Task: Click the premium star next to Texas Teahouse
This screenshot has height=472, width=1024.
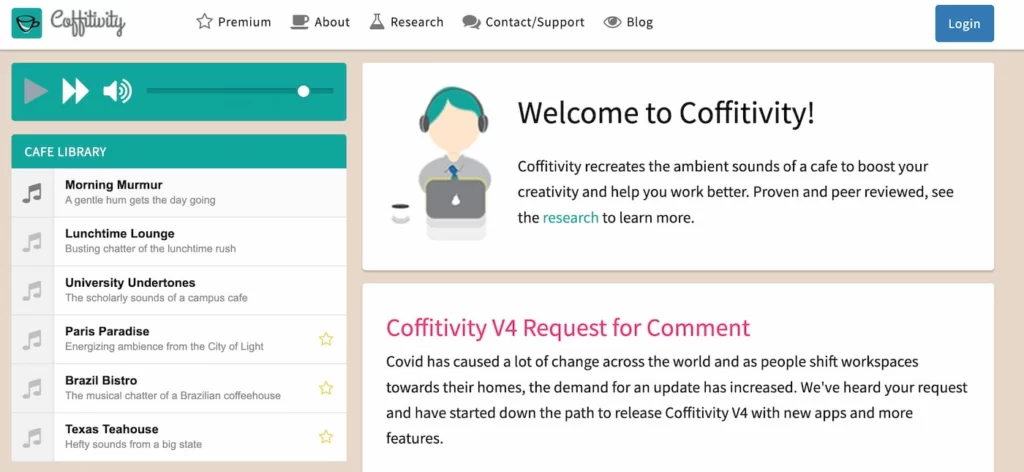Action: point(326,437)
